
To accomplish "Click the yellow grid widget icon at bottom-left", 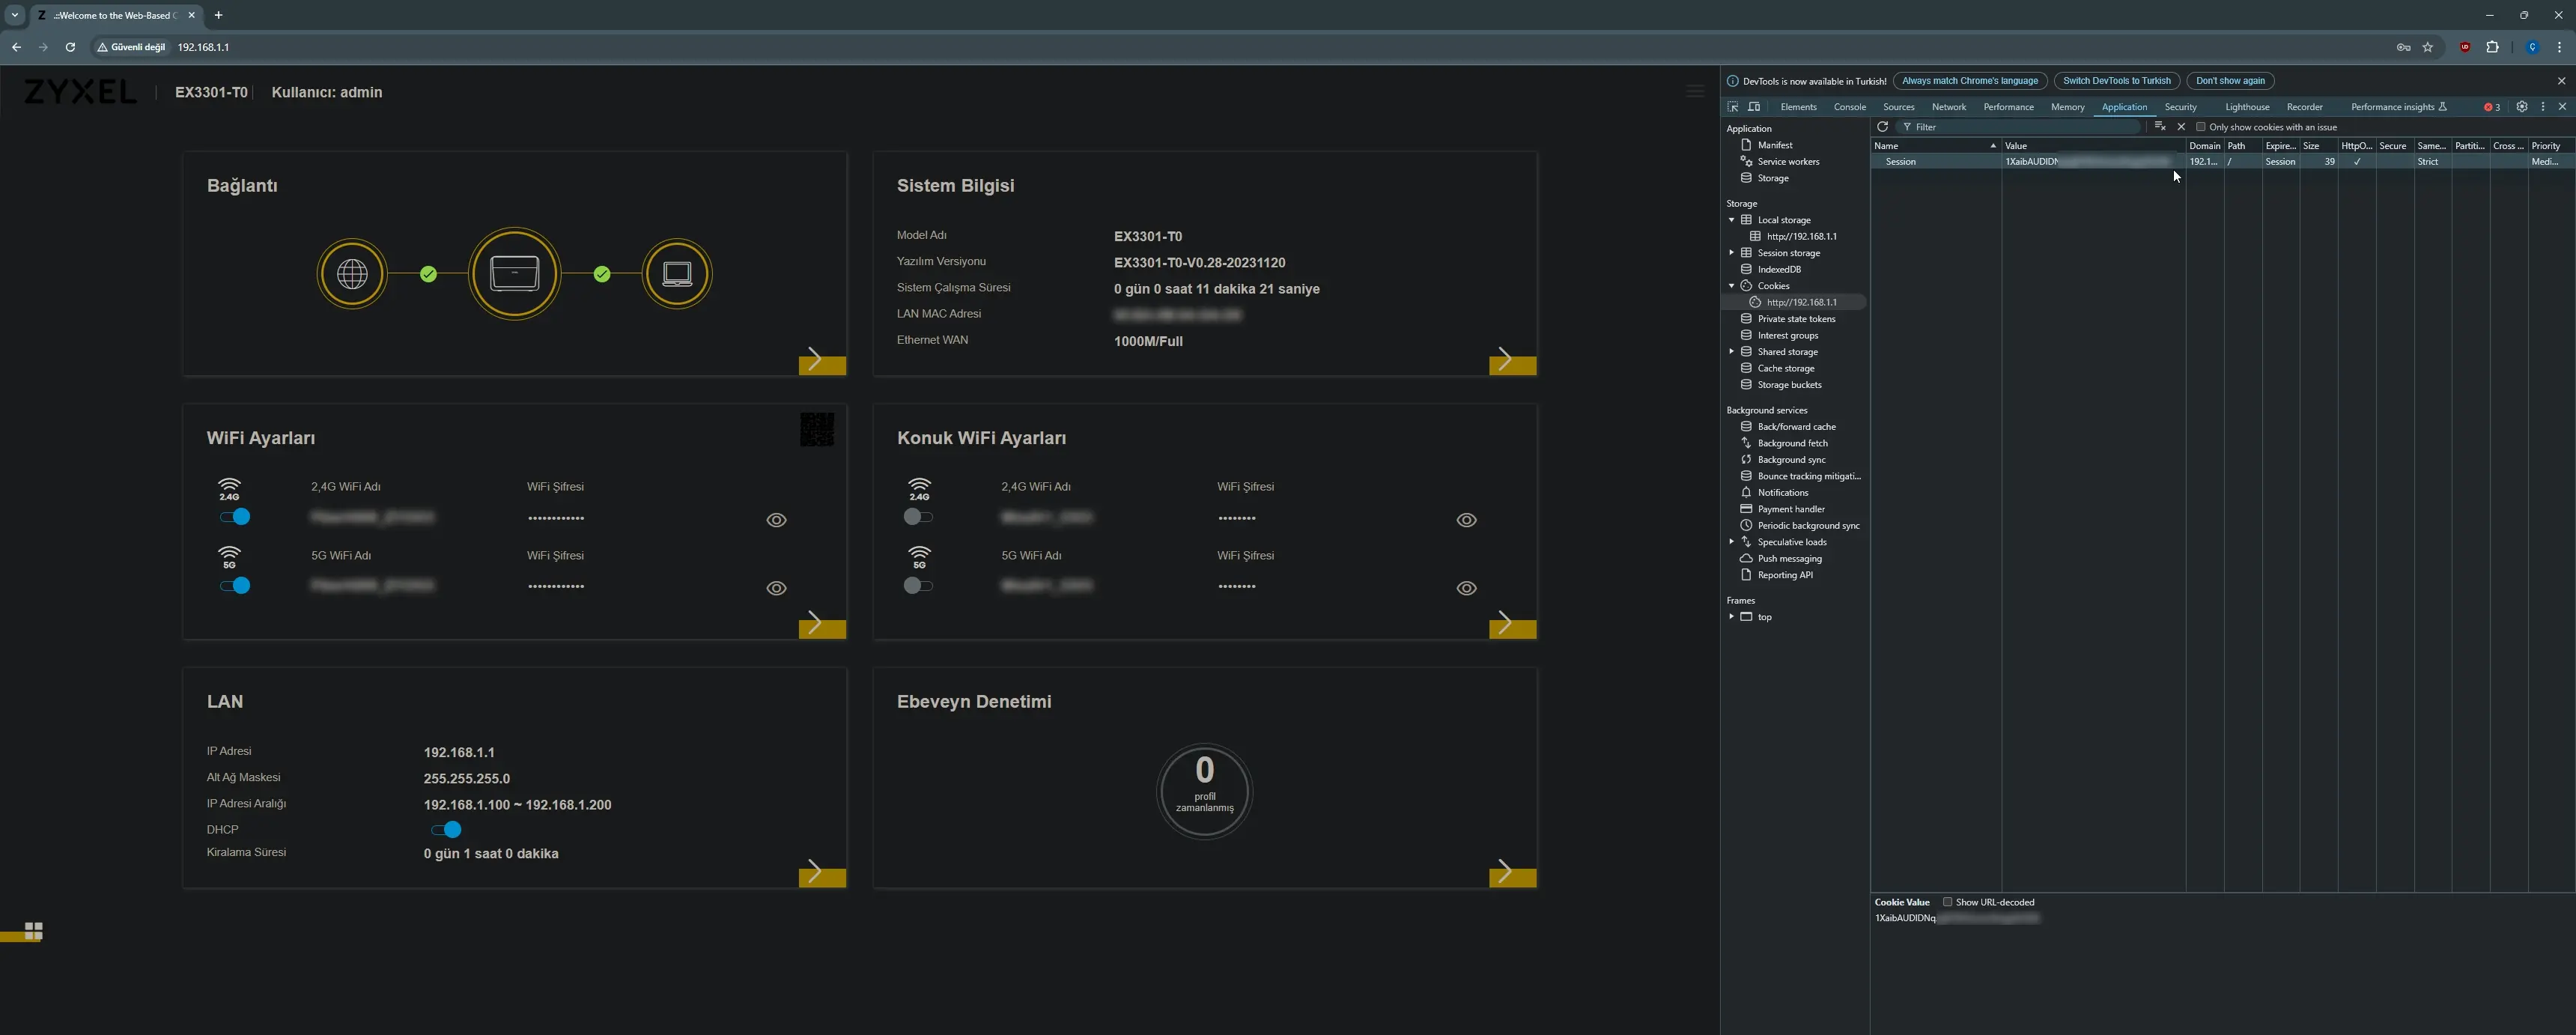I will click(33, 931).
